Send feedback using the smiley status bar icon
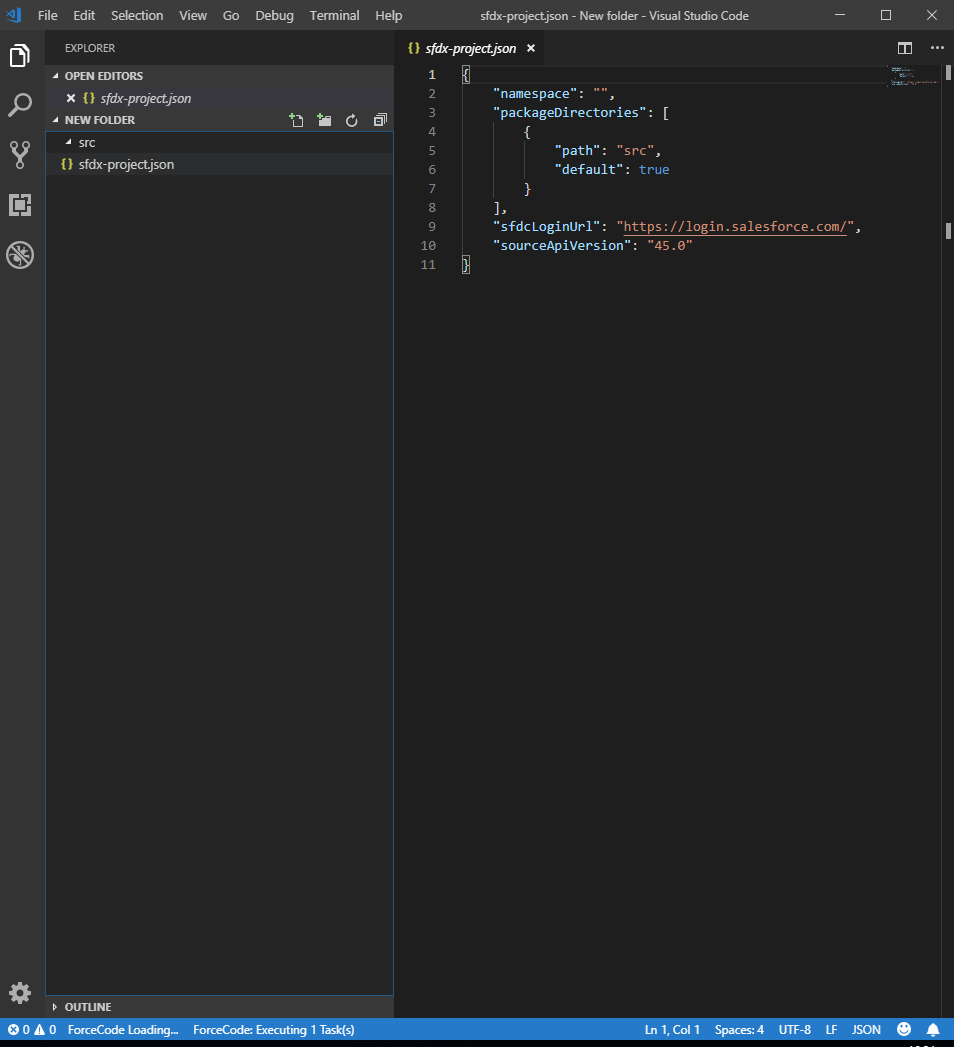954x1047 pixels. coord(903,1029)
